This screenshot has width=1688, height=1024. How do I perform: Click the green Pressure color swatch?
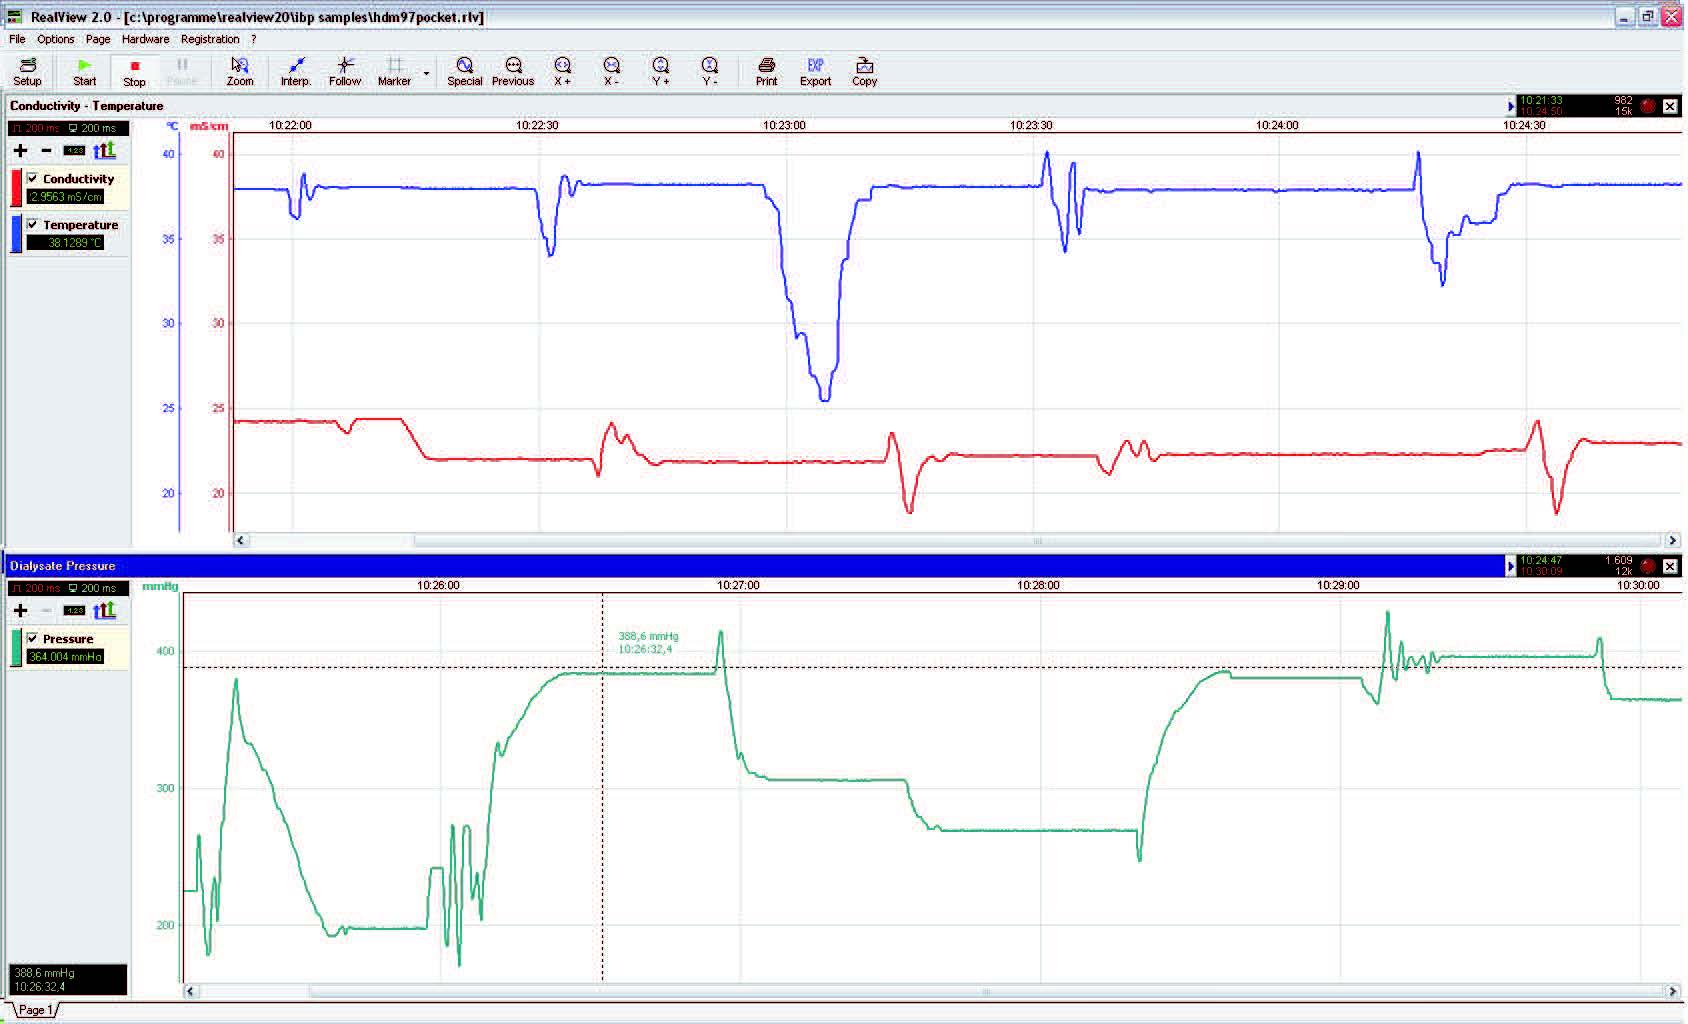(16, 648)
